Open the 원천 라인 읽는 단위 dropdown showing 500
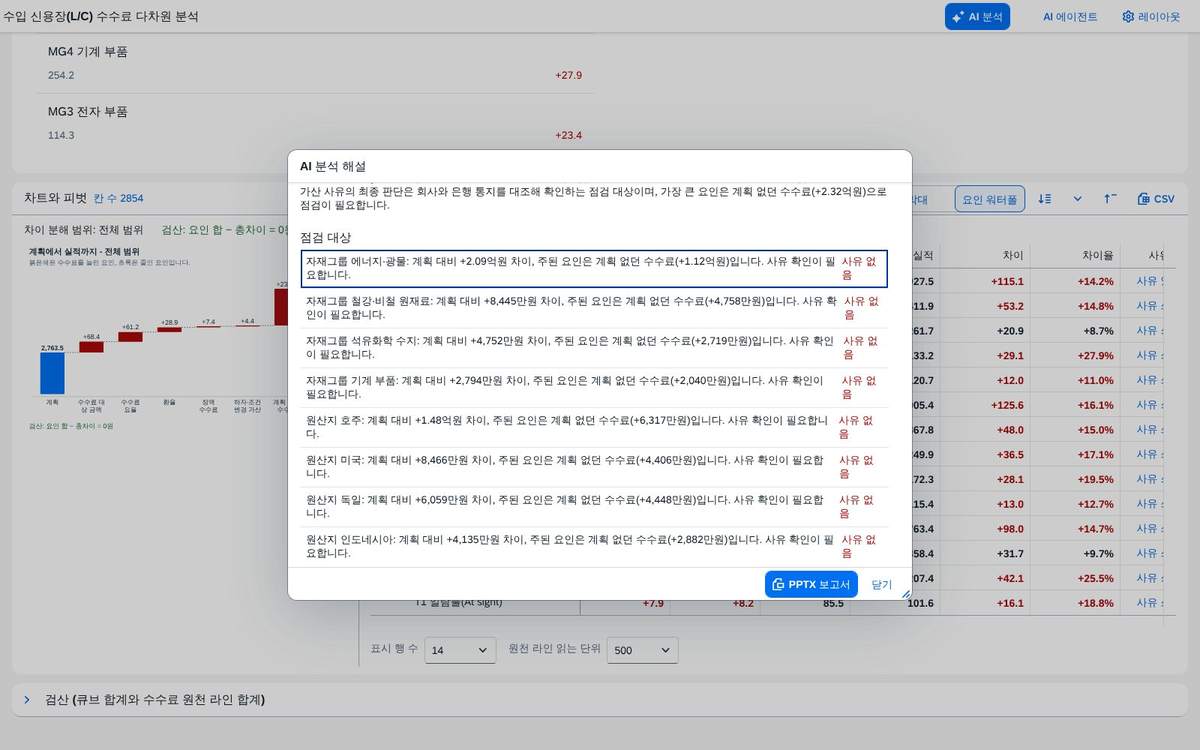 point(643,650)
